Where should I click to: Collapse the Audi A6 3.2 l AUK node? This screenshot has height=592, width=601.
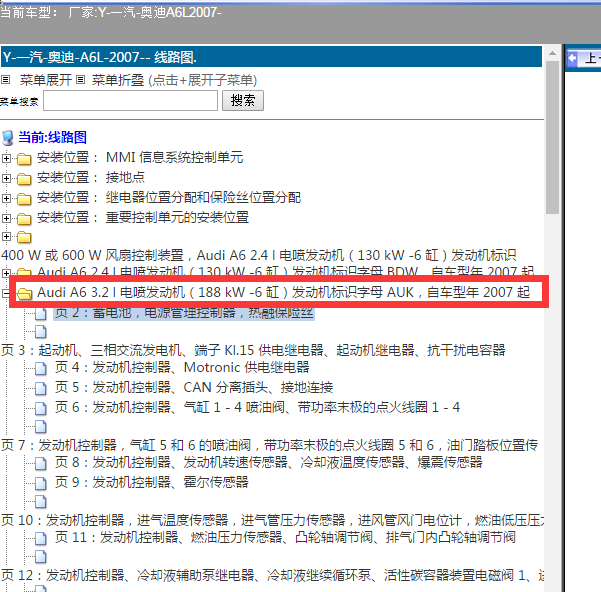[5, 294]
